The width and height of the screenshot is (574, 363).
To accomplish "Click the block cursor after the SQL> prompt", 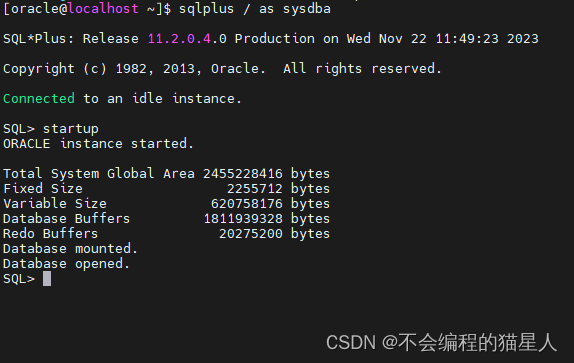I will click(47, 279).
